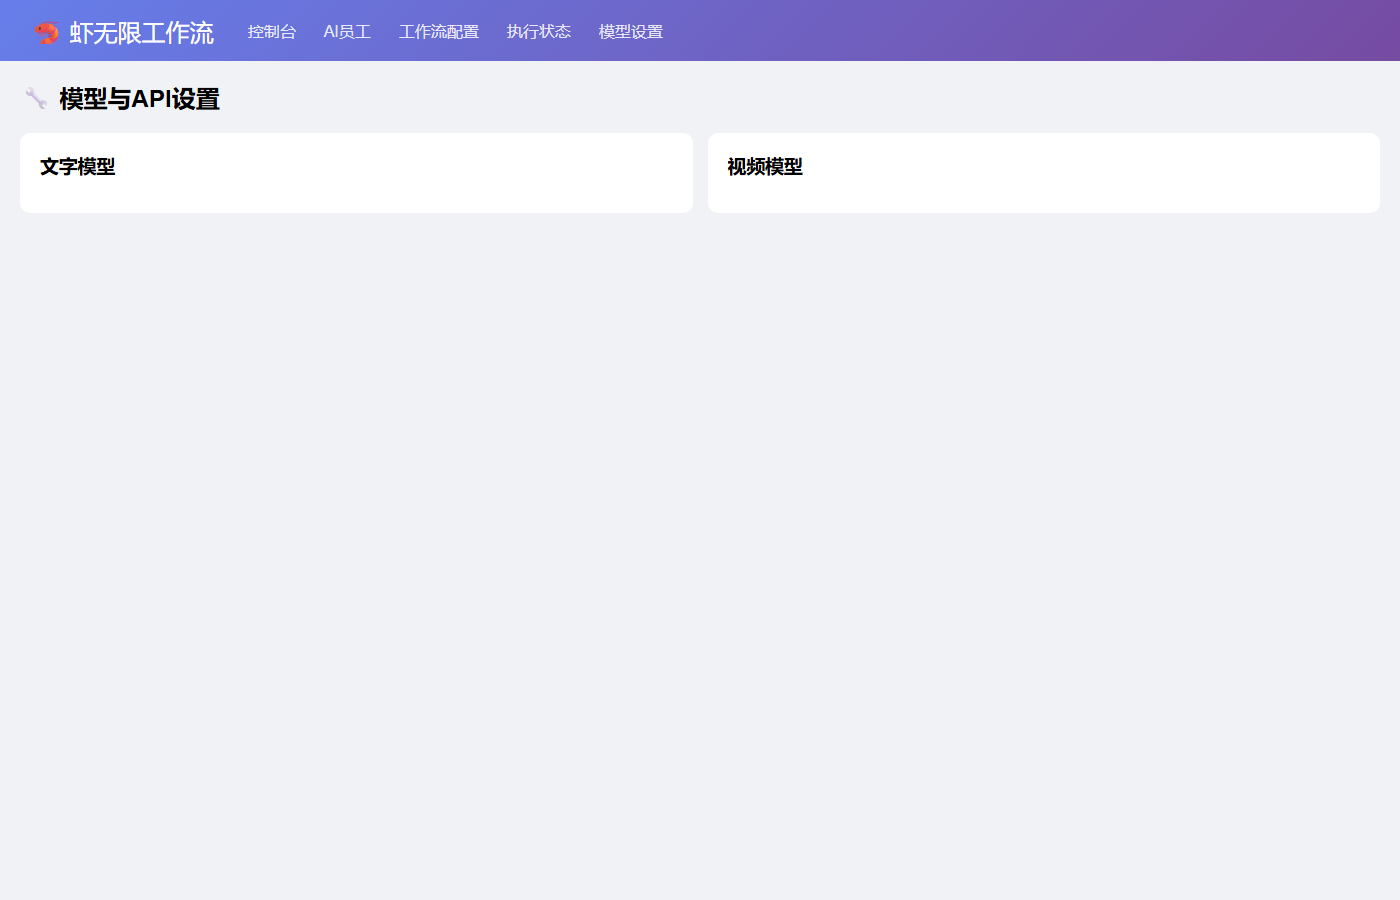This screenshot has height=900, width=1400.
Task: Open 工作流配置 in the top navigation
Action: click(439, 32)
